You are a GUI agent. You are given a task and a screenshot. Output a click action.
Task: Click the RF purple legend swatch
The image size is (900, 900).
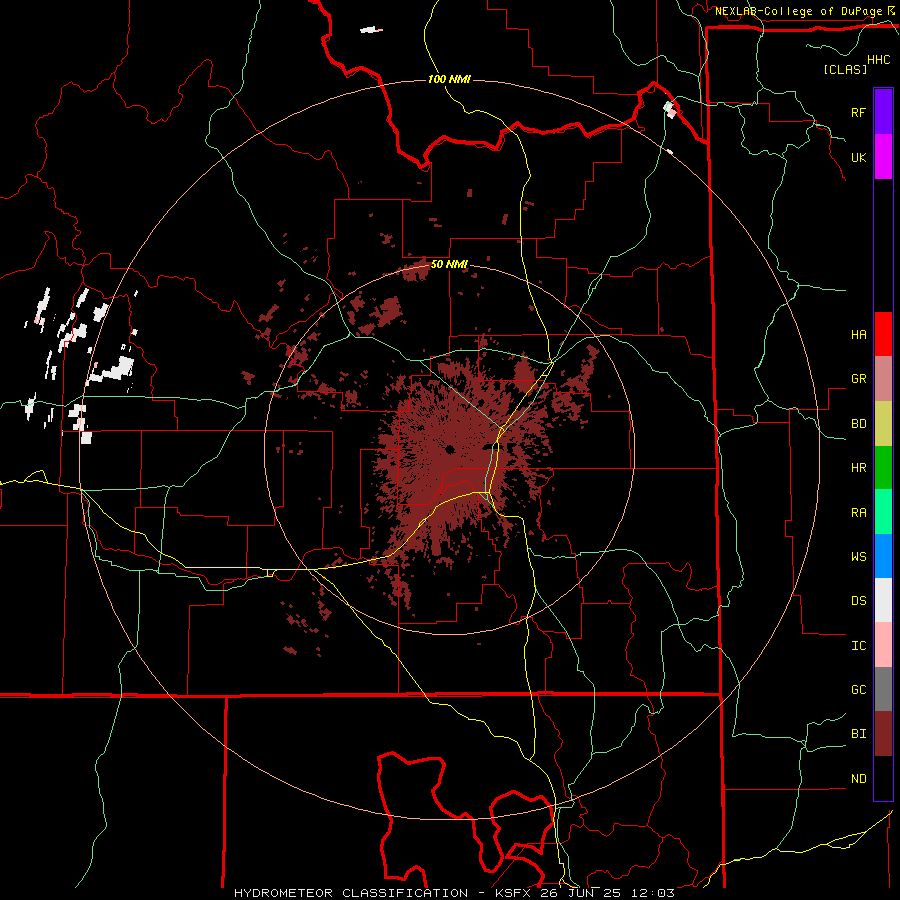[883, 112]
